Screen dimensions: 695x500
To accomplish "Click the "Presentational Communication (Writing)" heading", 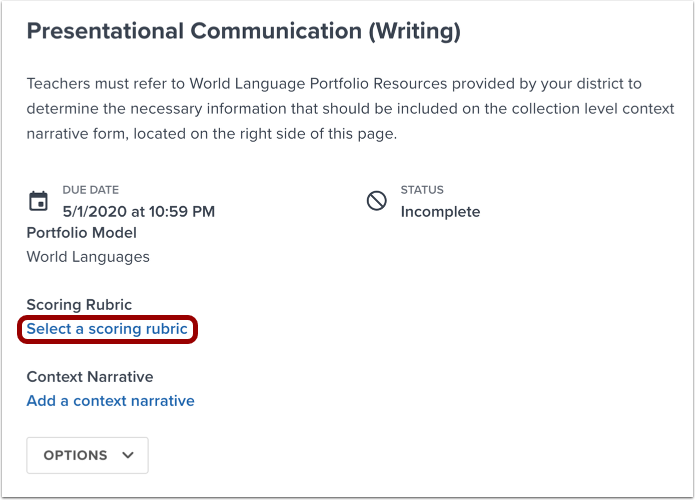I will coord(243,32).
